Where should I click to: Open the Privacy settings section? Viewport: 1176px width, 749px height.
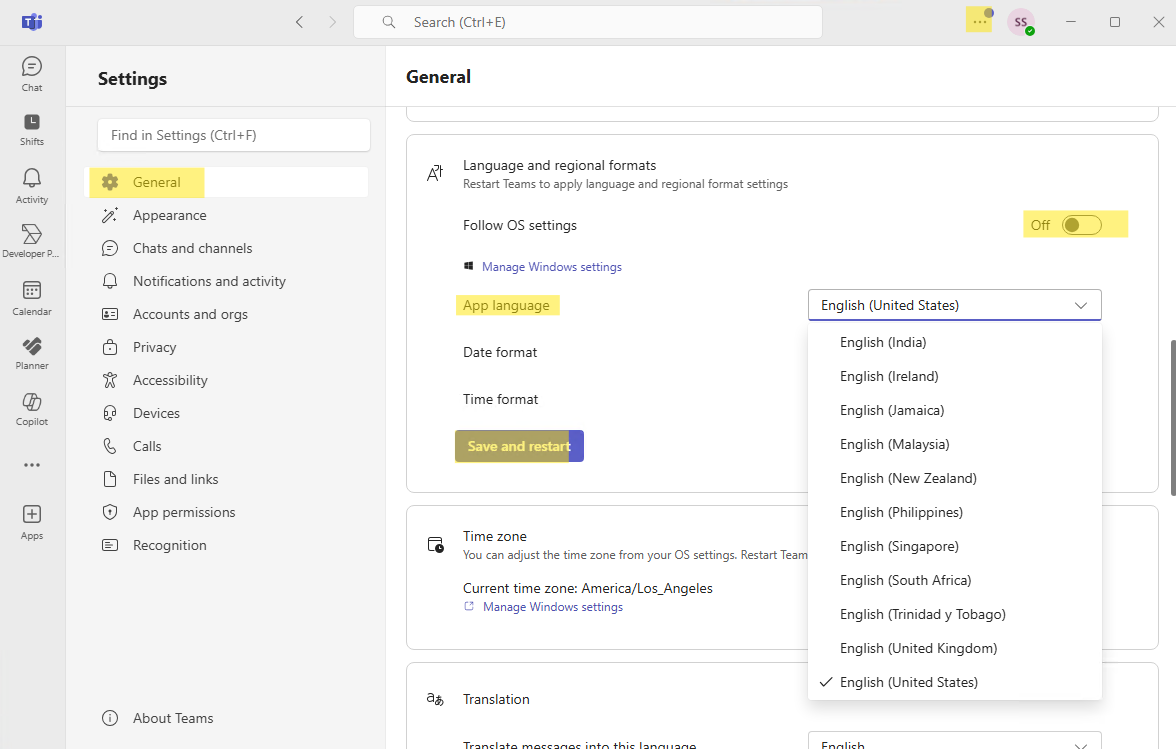tap(154, 347)
